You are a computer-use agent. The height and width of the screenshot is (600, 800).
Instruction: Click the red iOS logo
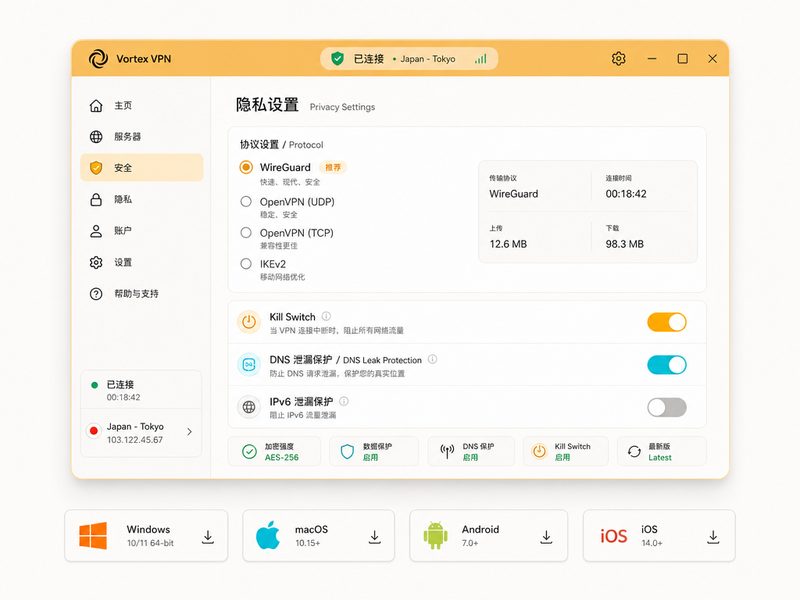tap(613, 536)
